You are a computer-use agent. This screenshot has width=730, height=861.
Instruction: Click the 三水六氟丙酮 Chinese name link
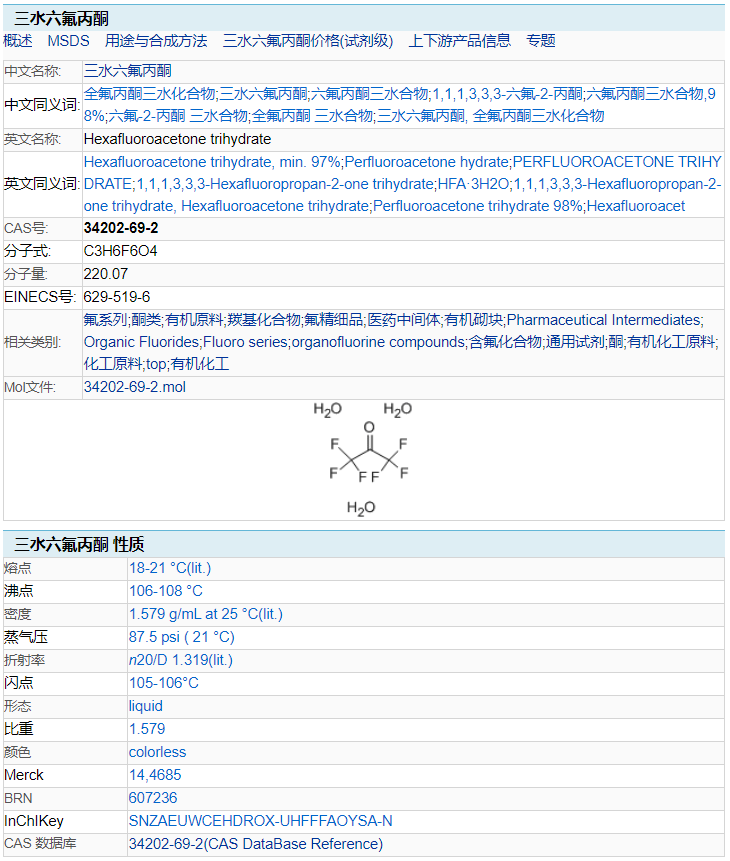coord(127,71)
